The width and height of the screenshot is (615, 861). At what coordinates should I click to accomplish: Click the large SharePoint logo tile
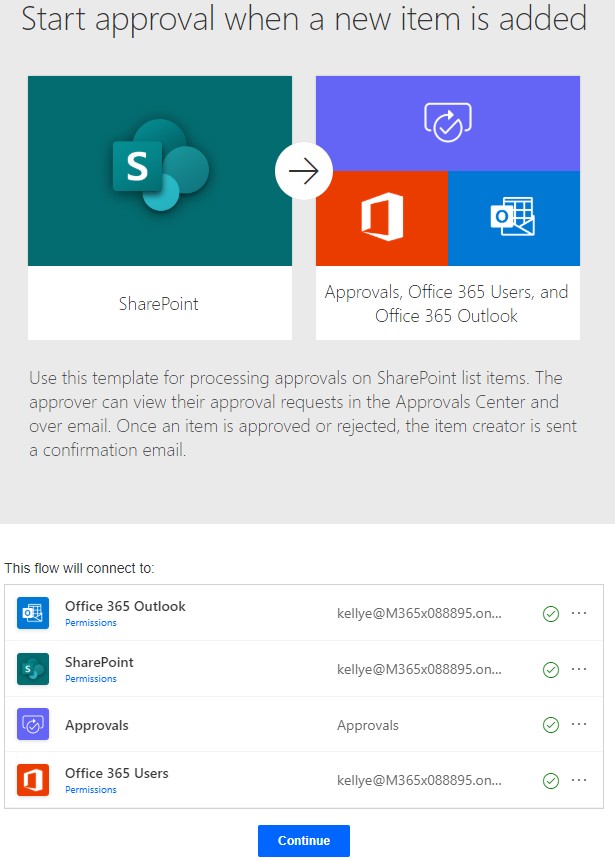point(160,171)
